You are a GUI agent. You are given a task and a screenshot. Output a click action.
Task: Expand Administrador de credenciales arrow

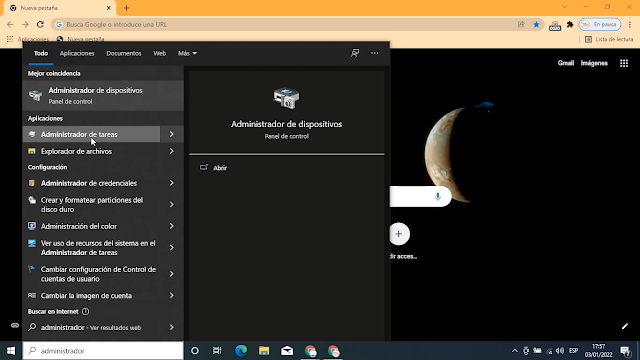click(x=172, y=183)
